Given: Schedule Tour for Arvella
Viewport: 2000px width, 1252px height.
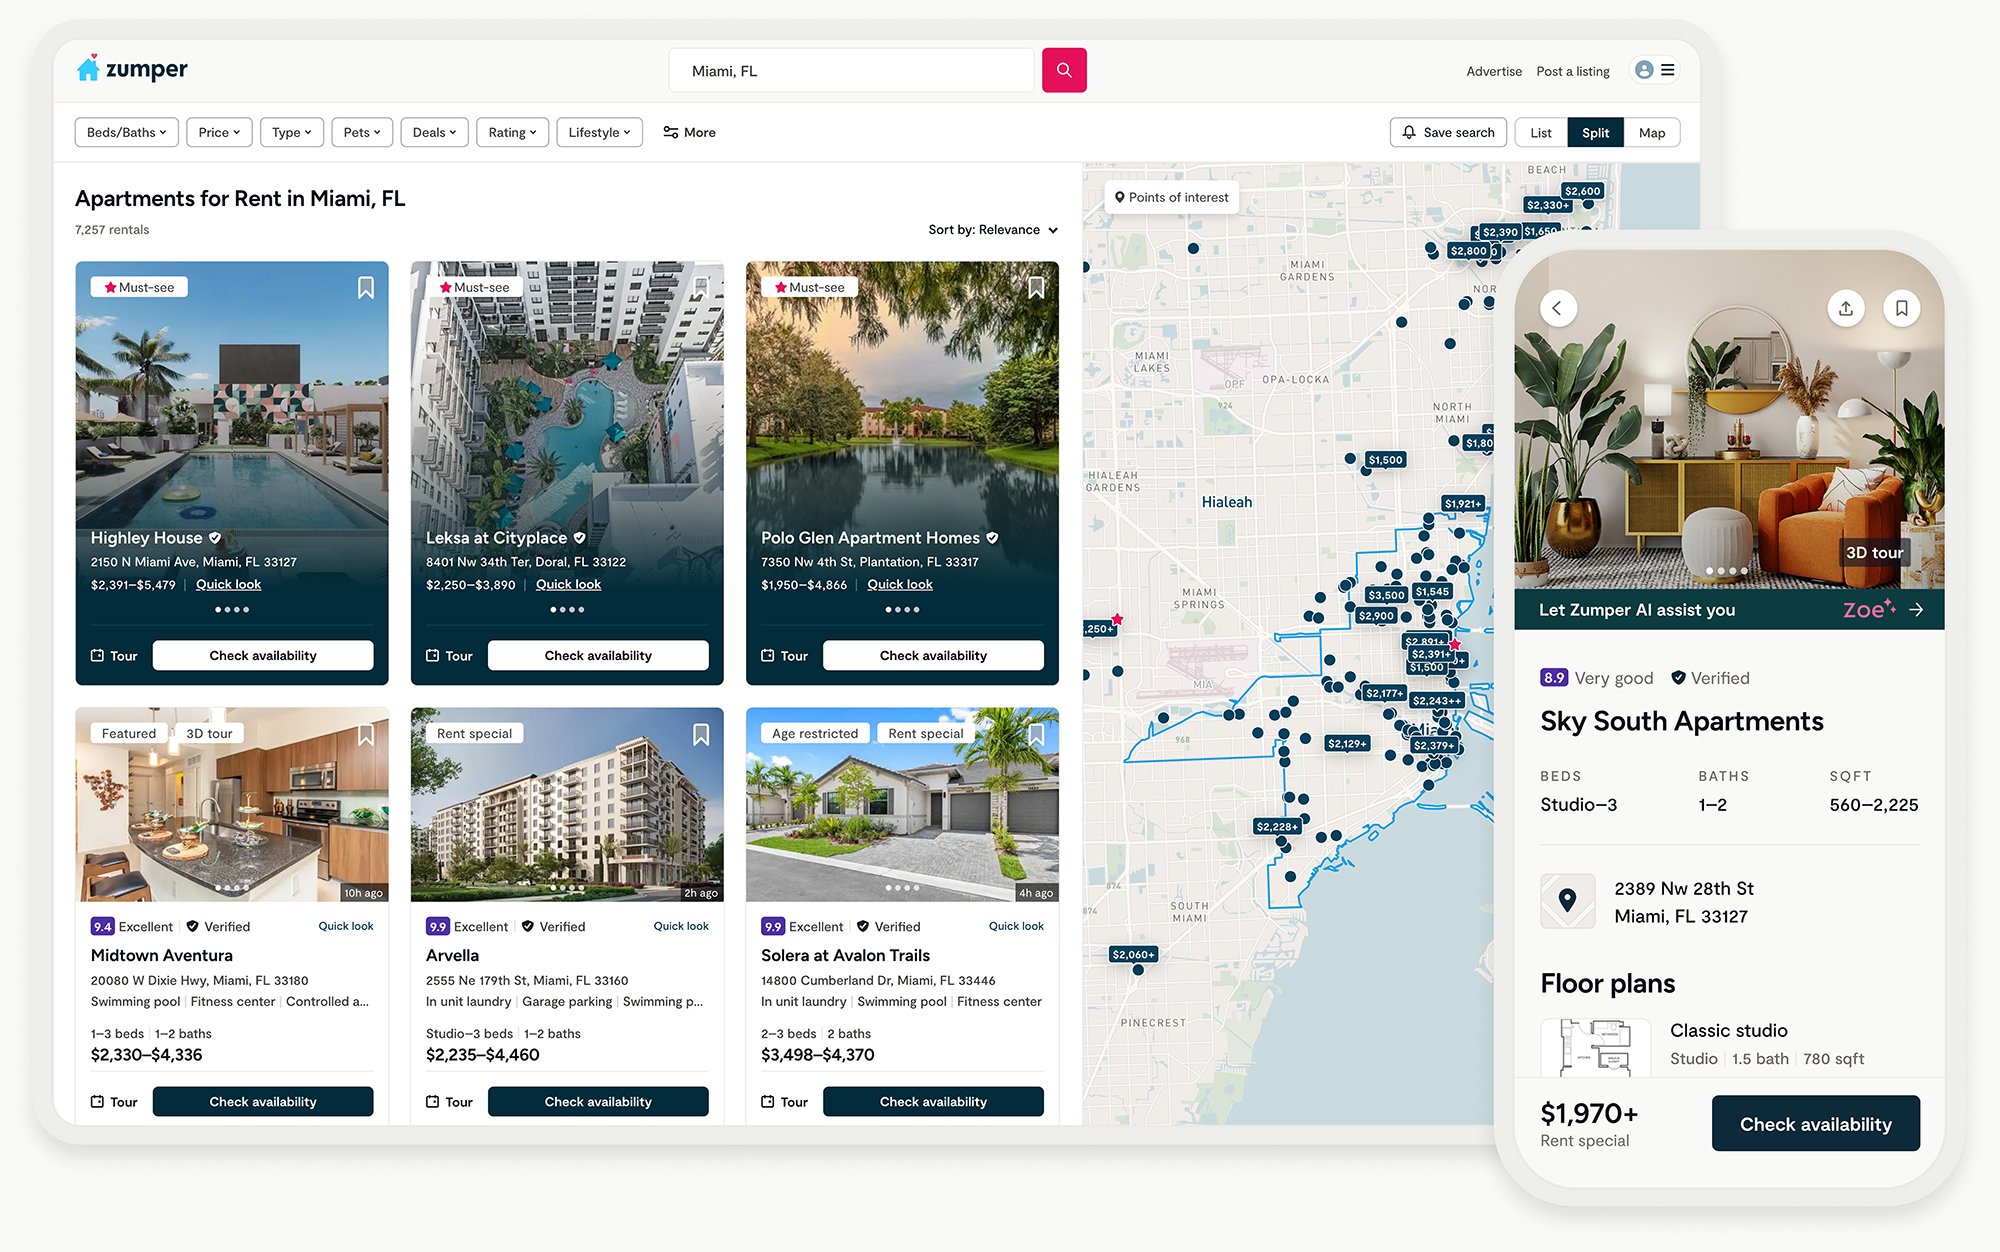Looking at the screenshot, I should (449, 1102).
